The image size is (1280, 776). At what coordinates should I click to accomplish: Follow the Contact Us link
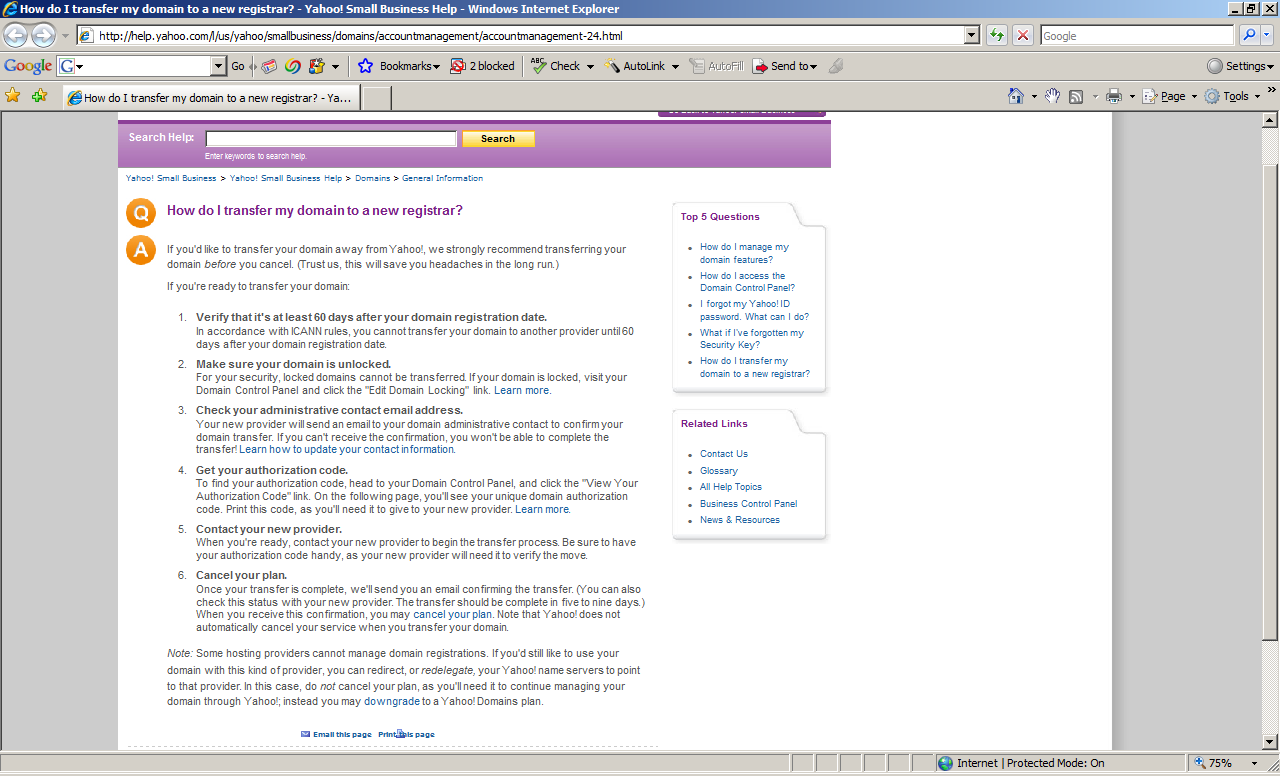tap(724, 454)
